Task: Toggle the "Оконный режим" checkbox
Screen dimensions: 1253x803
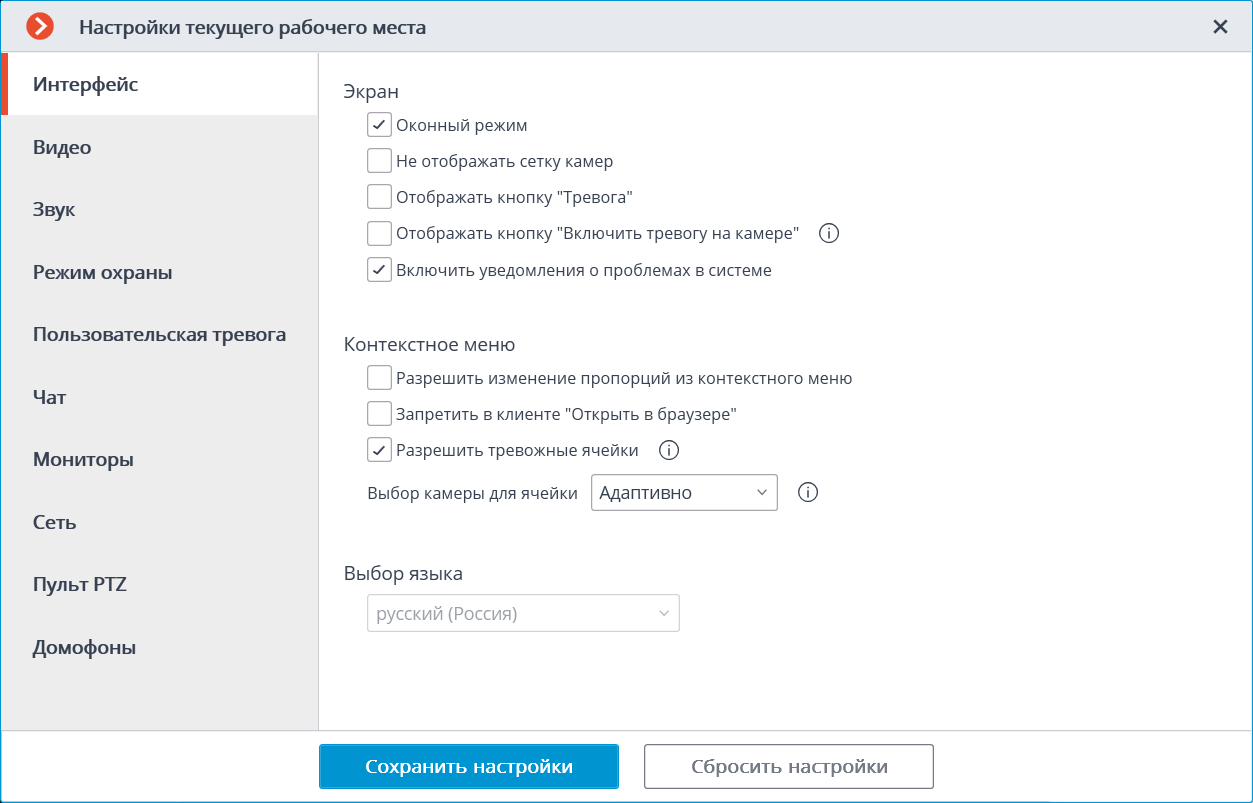Action: [379, 126]
